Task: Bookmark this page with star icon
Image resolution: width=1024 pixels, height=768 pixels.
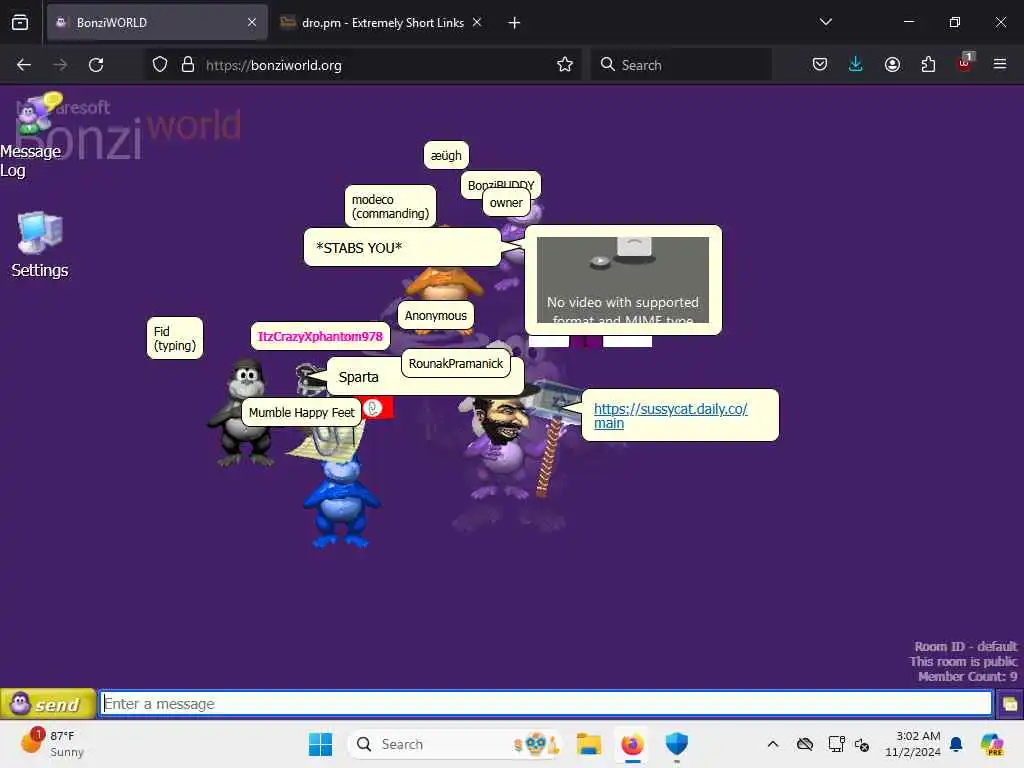Action: (x=565, y=65)
